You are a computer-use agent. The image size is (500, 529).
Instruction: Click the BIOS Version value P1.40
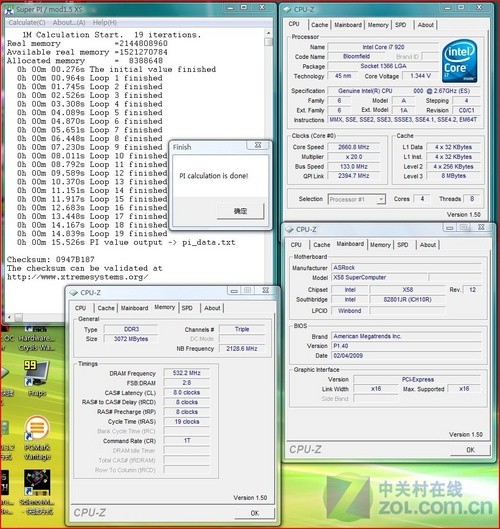tap(406, 346)
